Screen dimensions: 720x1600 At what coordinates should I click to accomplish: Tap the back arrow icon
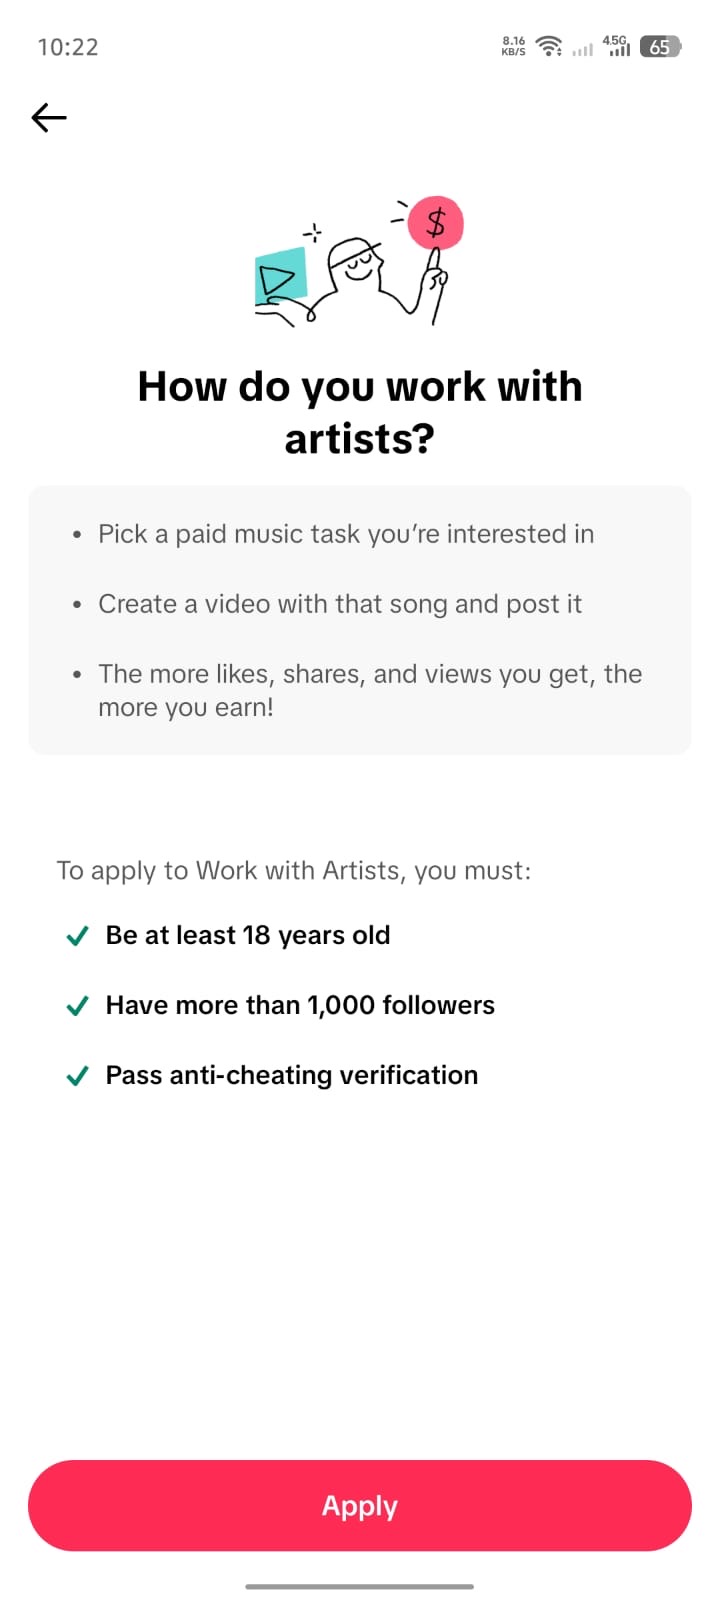click(x=49, y=118)
